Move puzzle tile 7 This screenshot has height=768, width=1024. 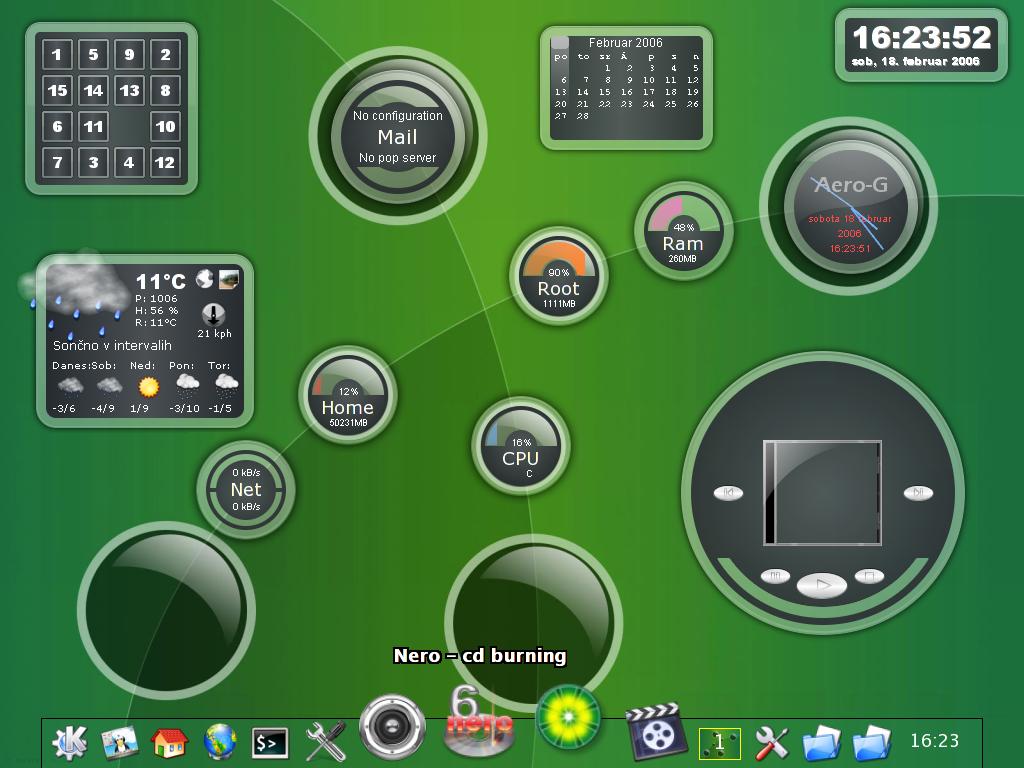click(57, 162)
